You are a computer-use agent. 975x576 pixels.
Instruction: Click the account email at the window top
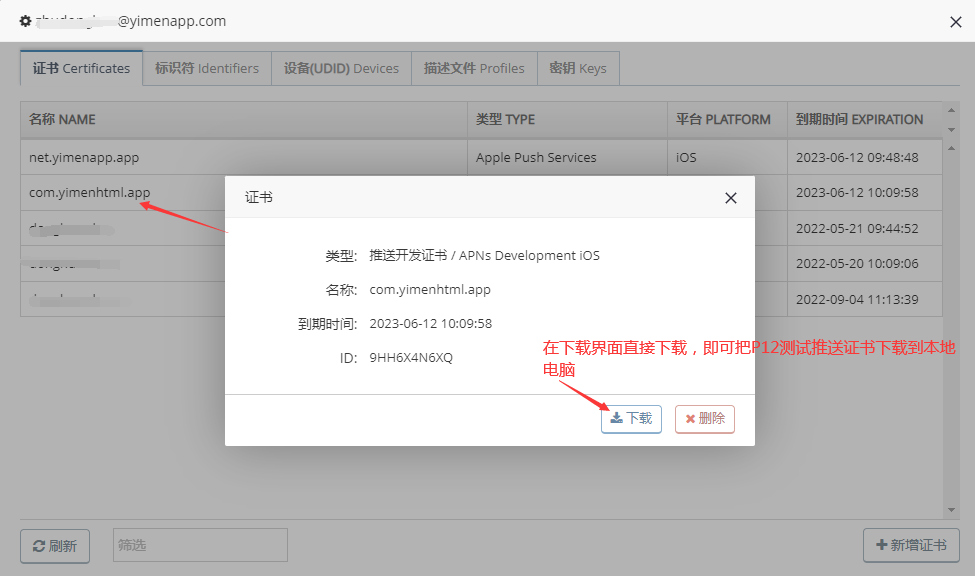pos(131,21)
